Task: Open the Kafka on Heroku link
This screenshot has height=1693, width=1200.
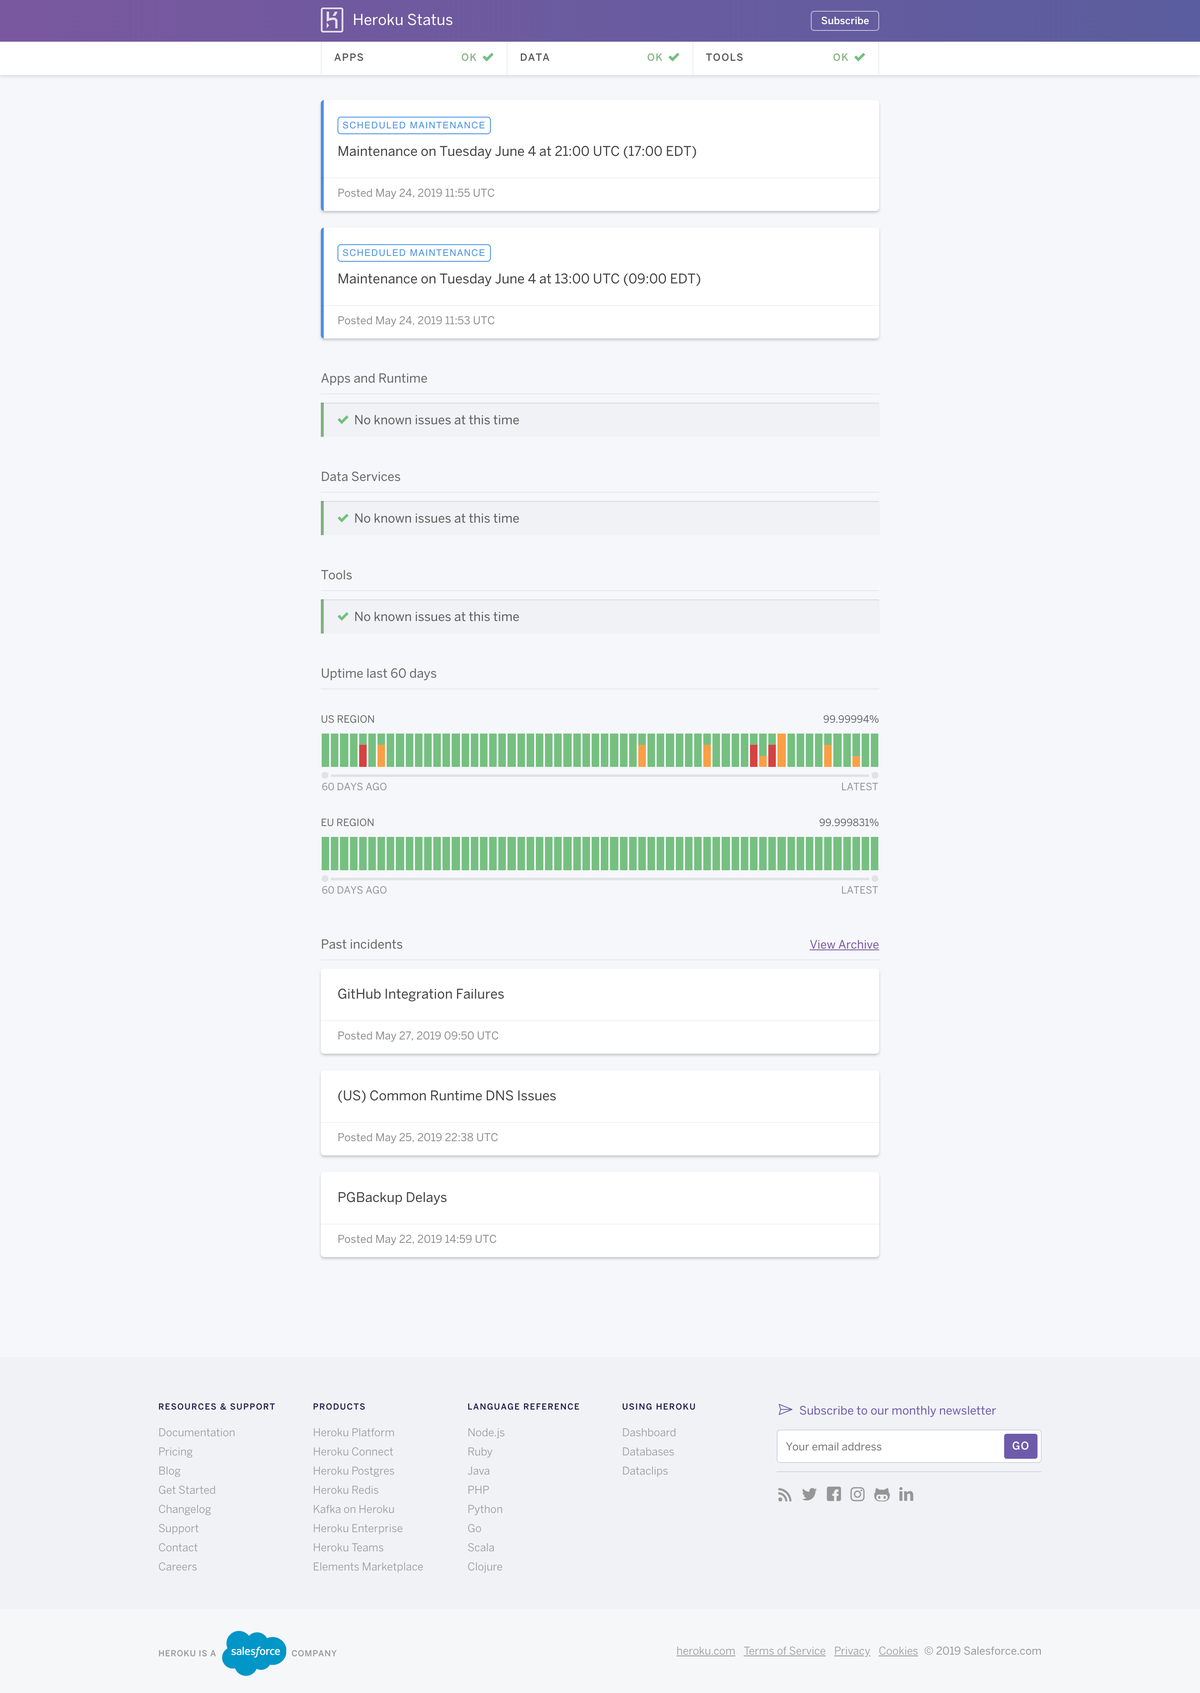Action: (x=354, y=1510)
